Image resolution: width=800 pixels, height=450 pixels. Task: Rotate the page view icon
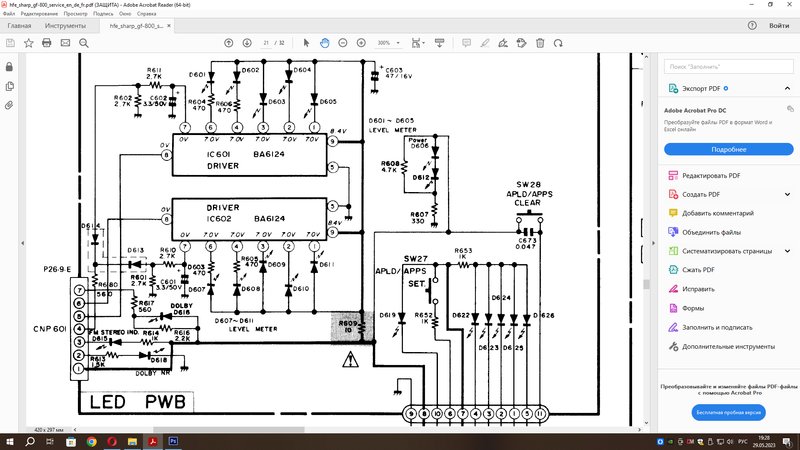(x=558, y=43)
